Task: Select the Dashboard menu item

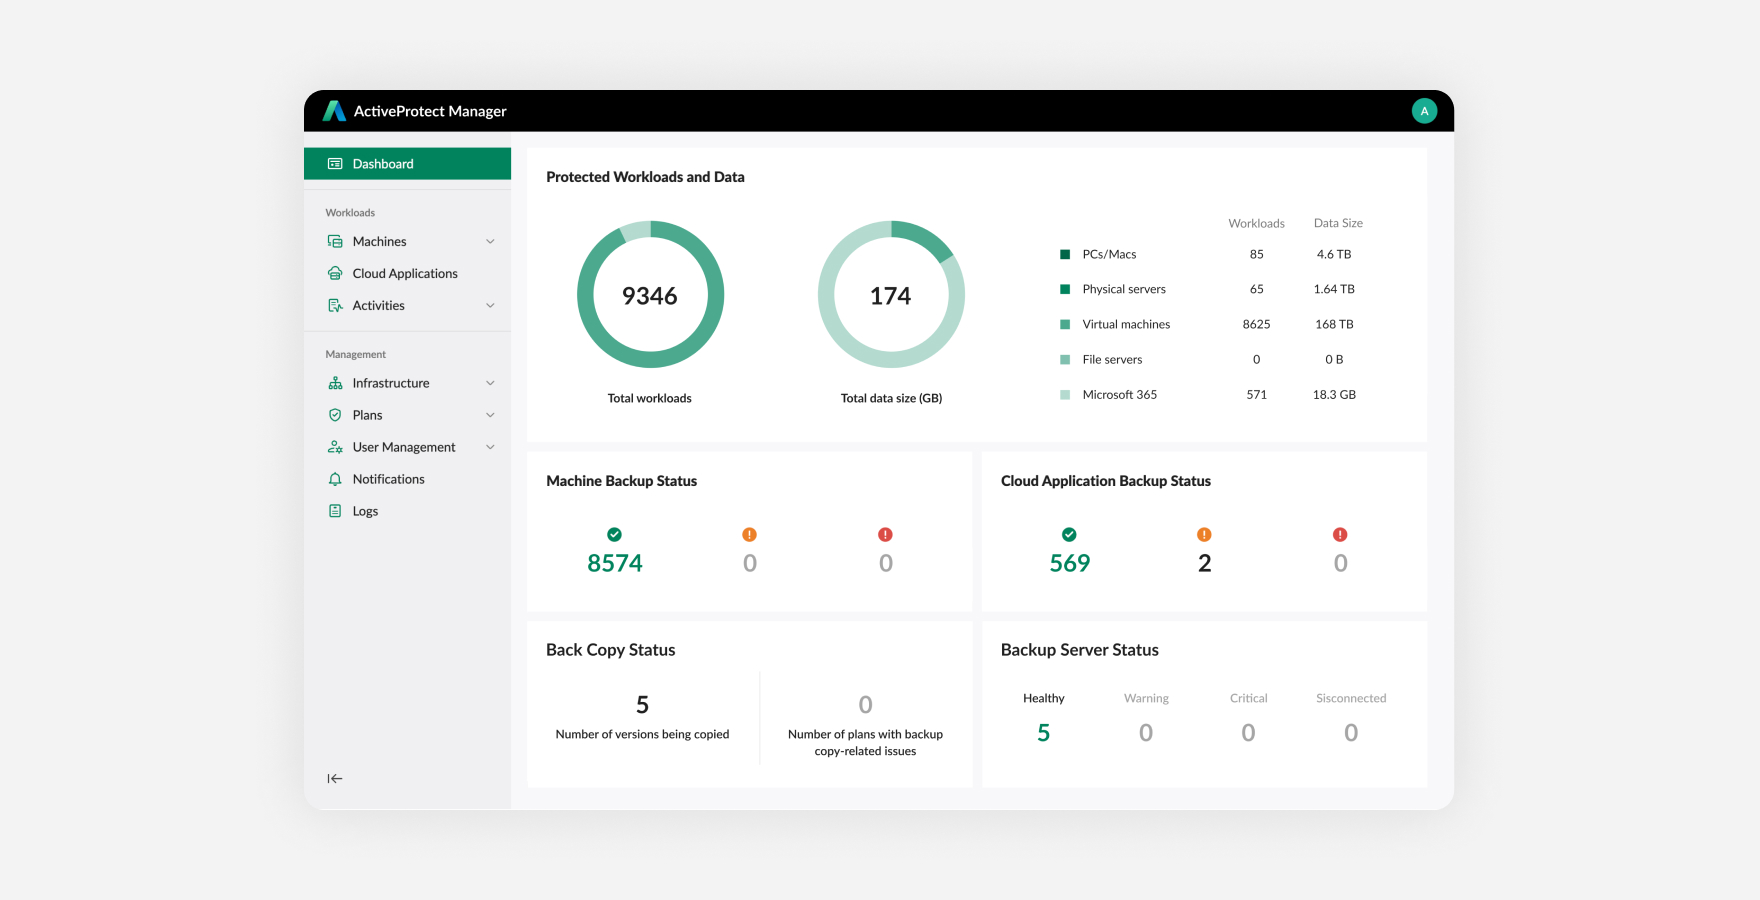Action: pyautogui.click(x=407, y=164)
